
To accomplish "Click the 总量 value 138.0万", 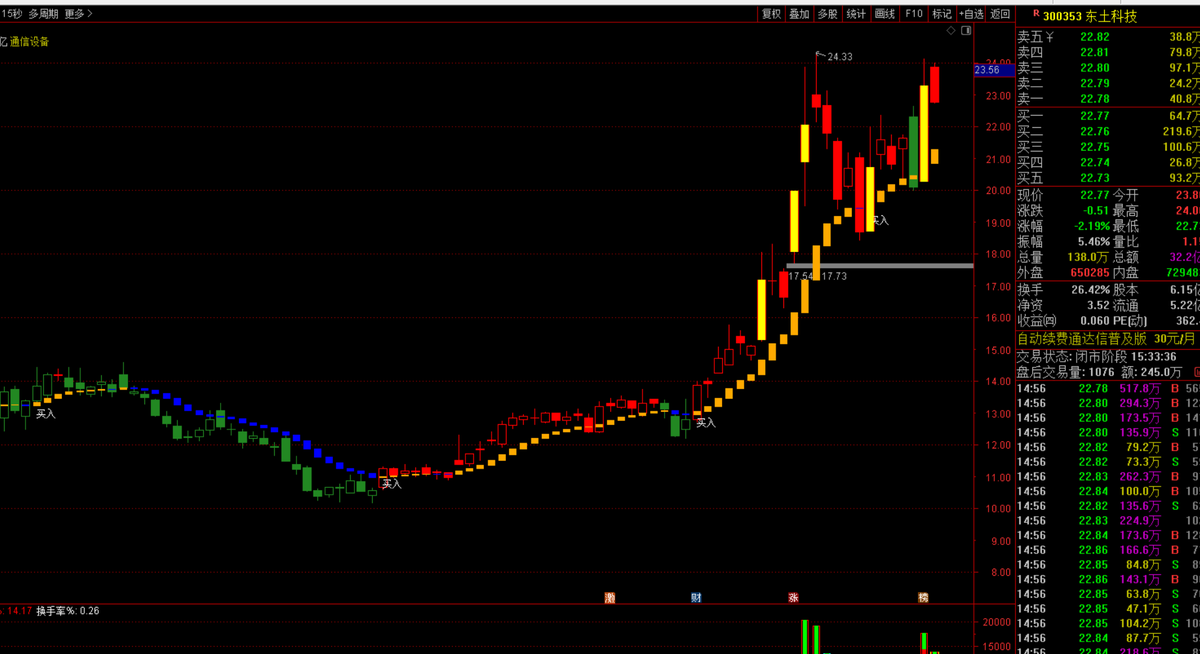I will (1090, 257).
